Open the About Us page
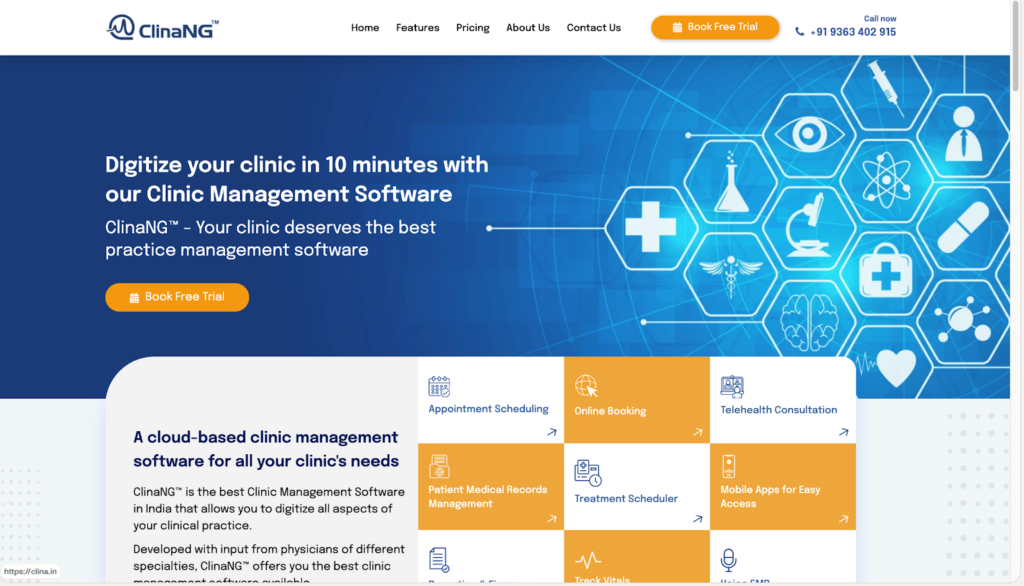 tap(528, 28)
